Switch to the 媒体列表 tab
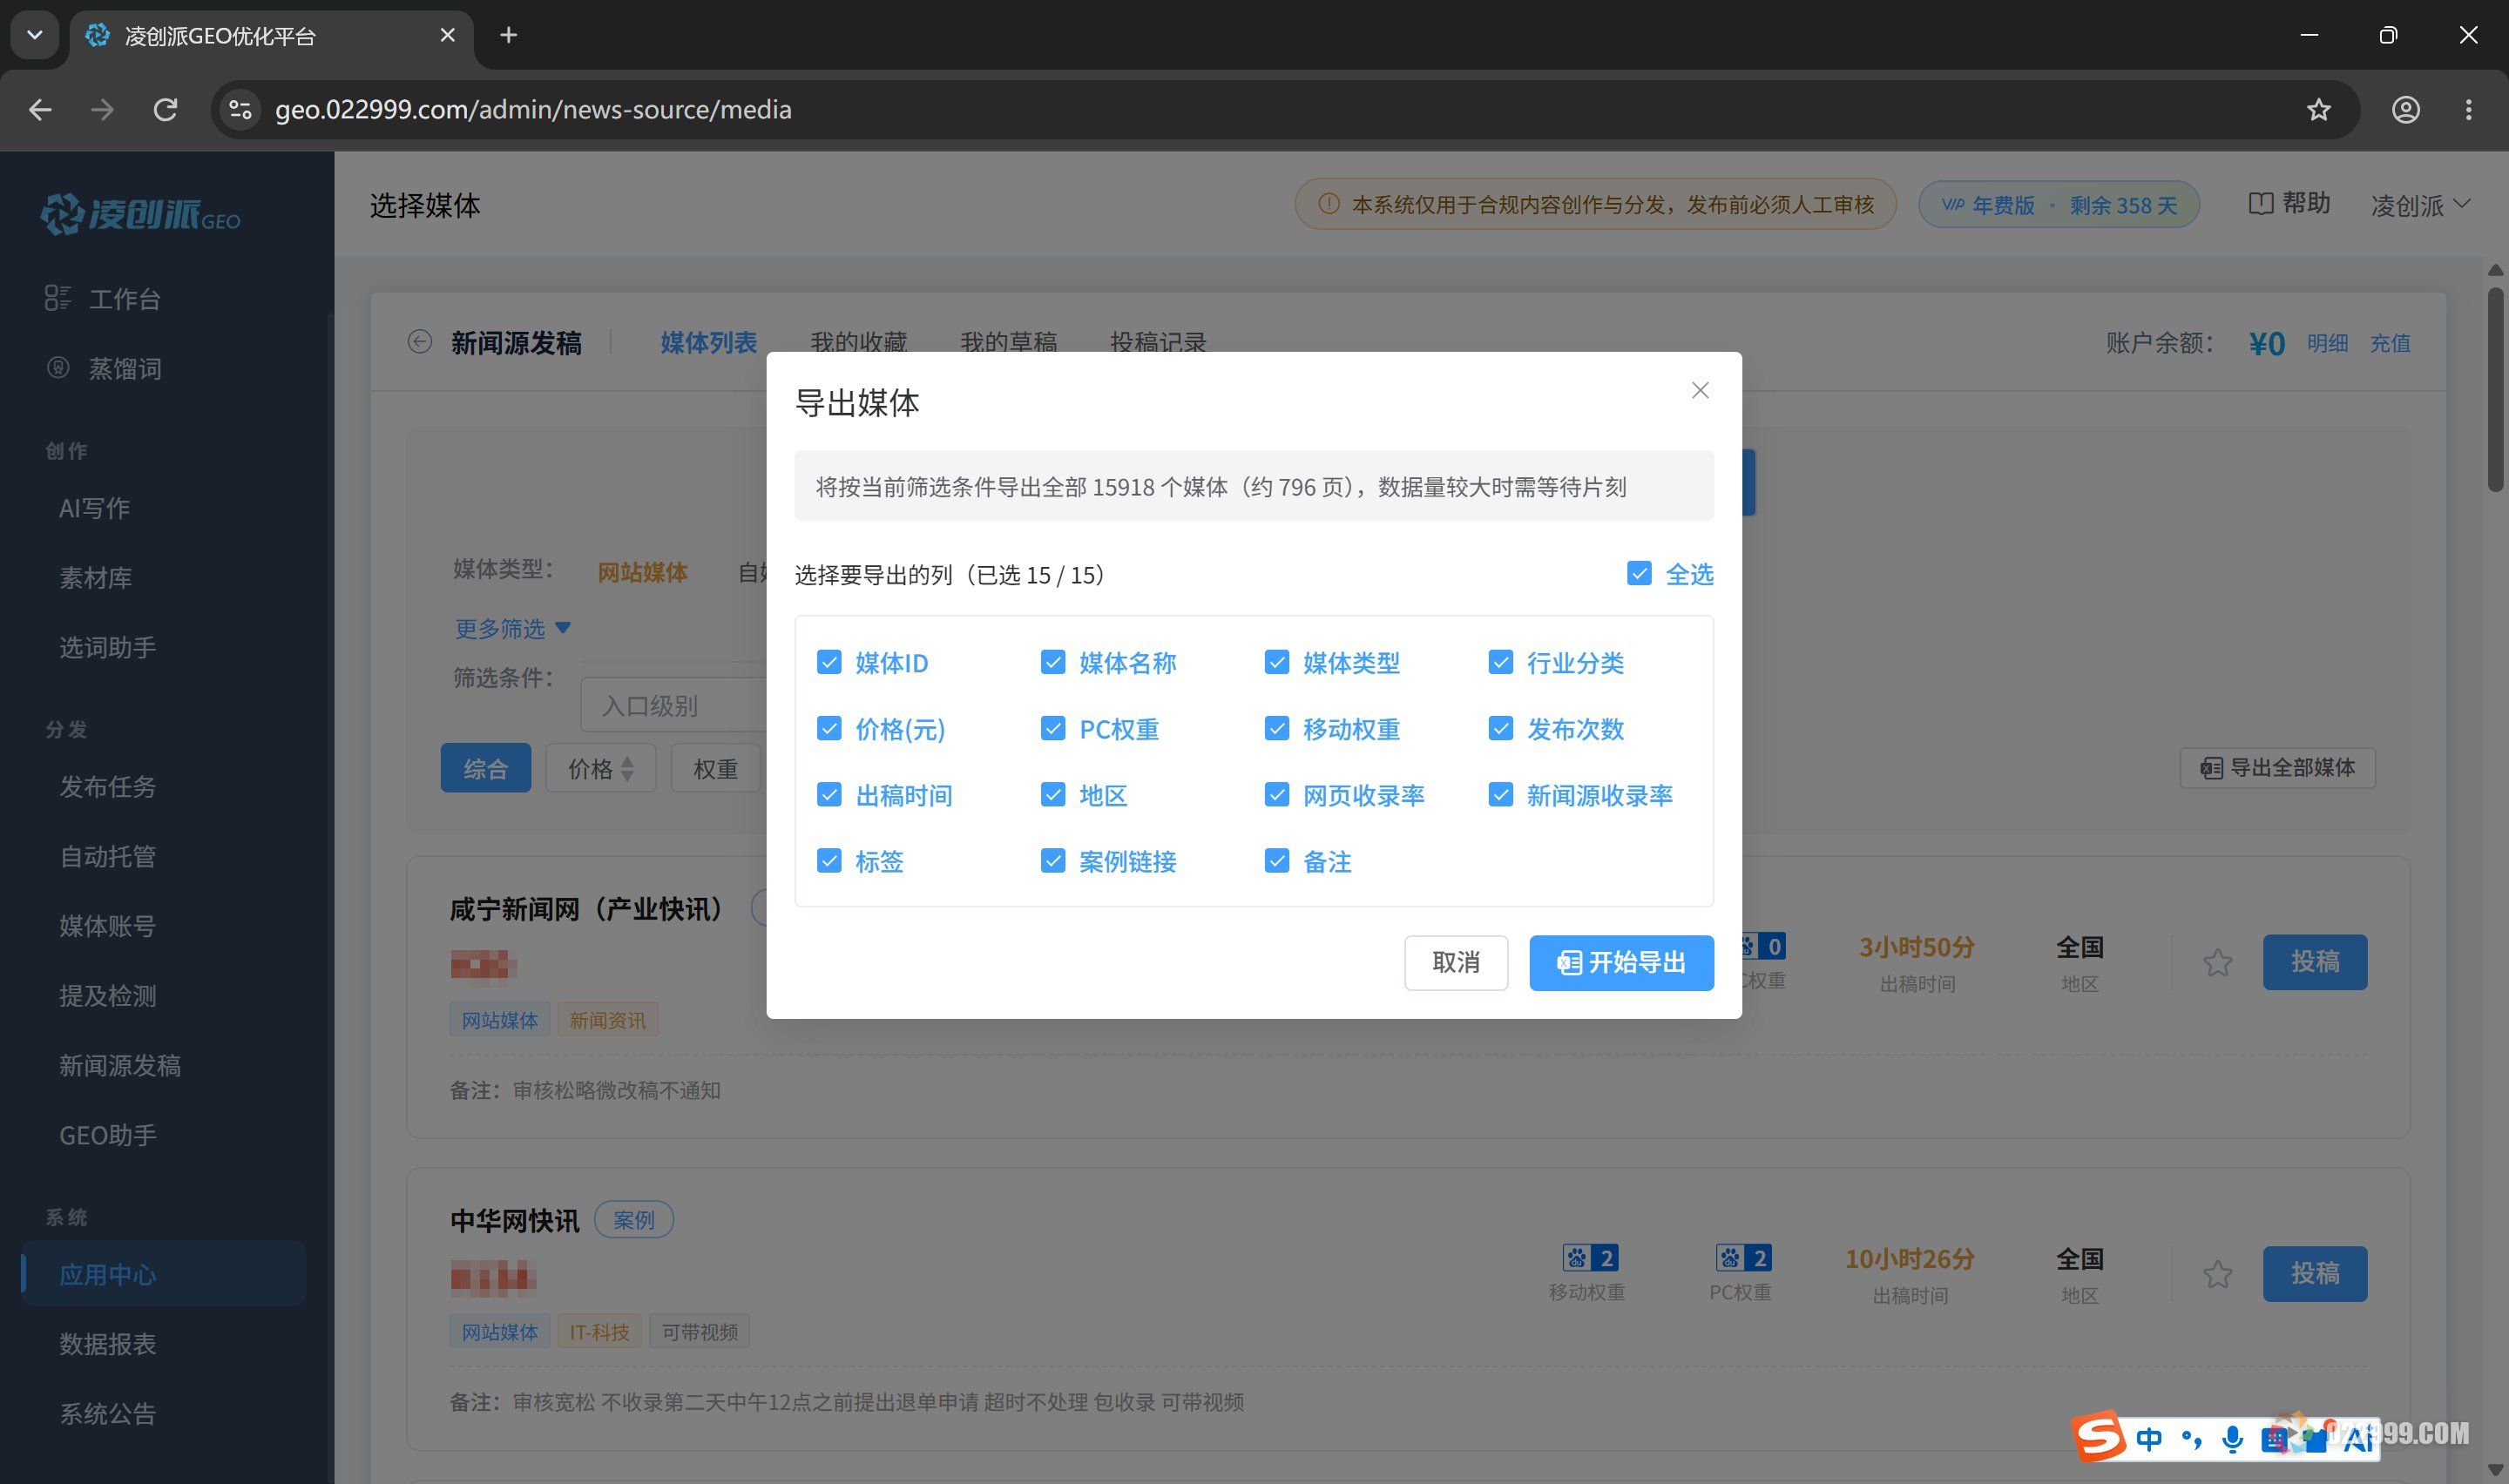 click(708, 342)
